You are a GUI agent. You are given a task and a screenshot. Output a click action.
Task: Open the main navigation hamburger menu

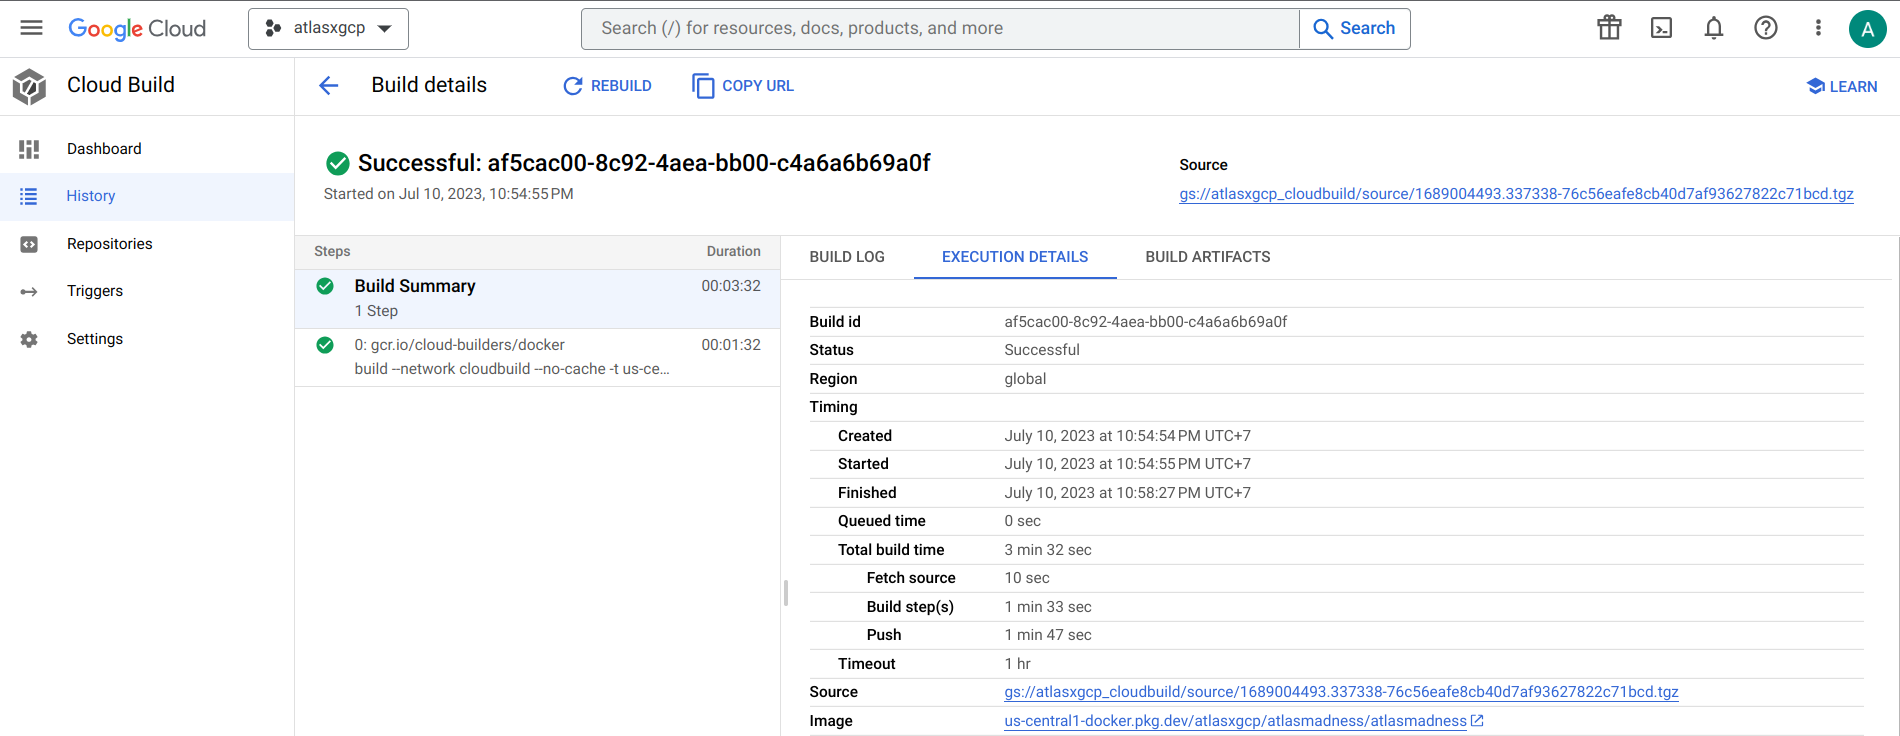(31, 28)
